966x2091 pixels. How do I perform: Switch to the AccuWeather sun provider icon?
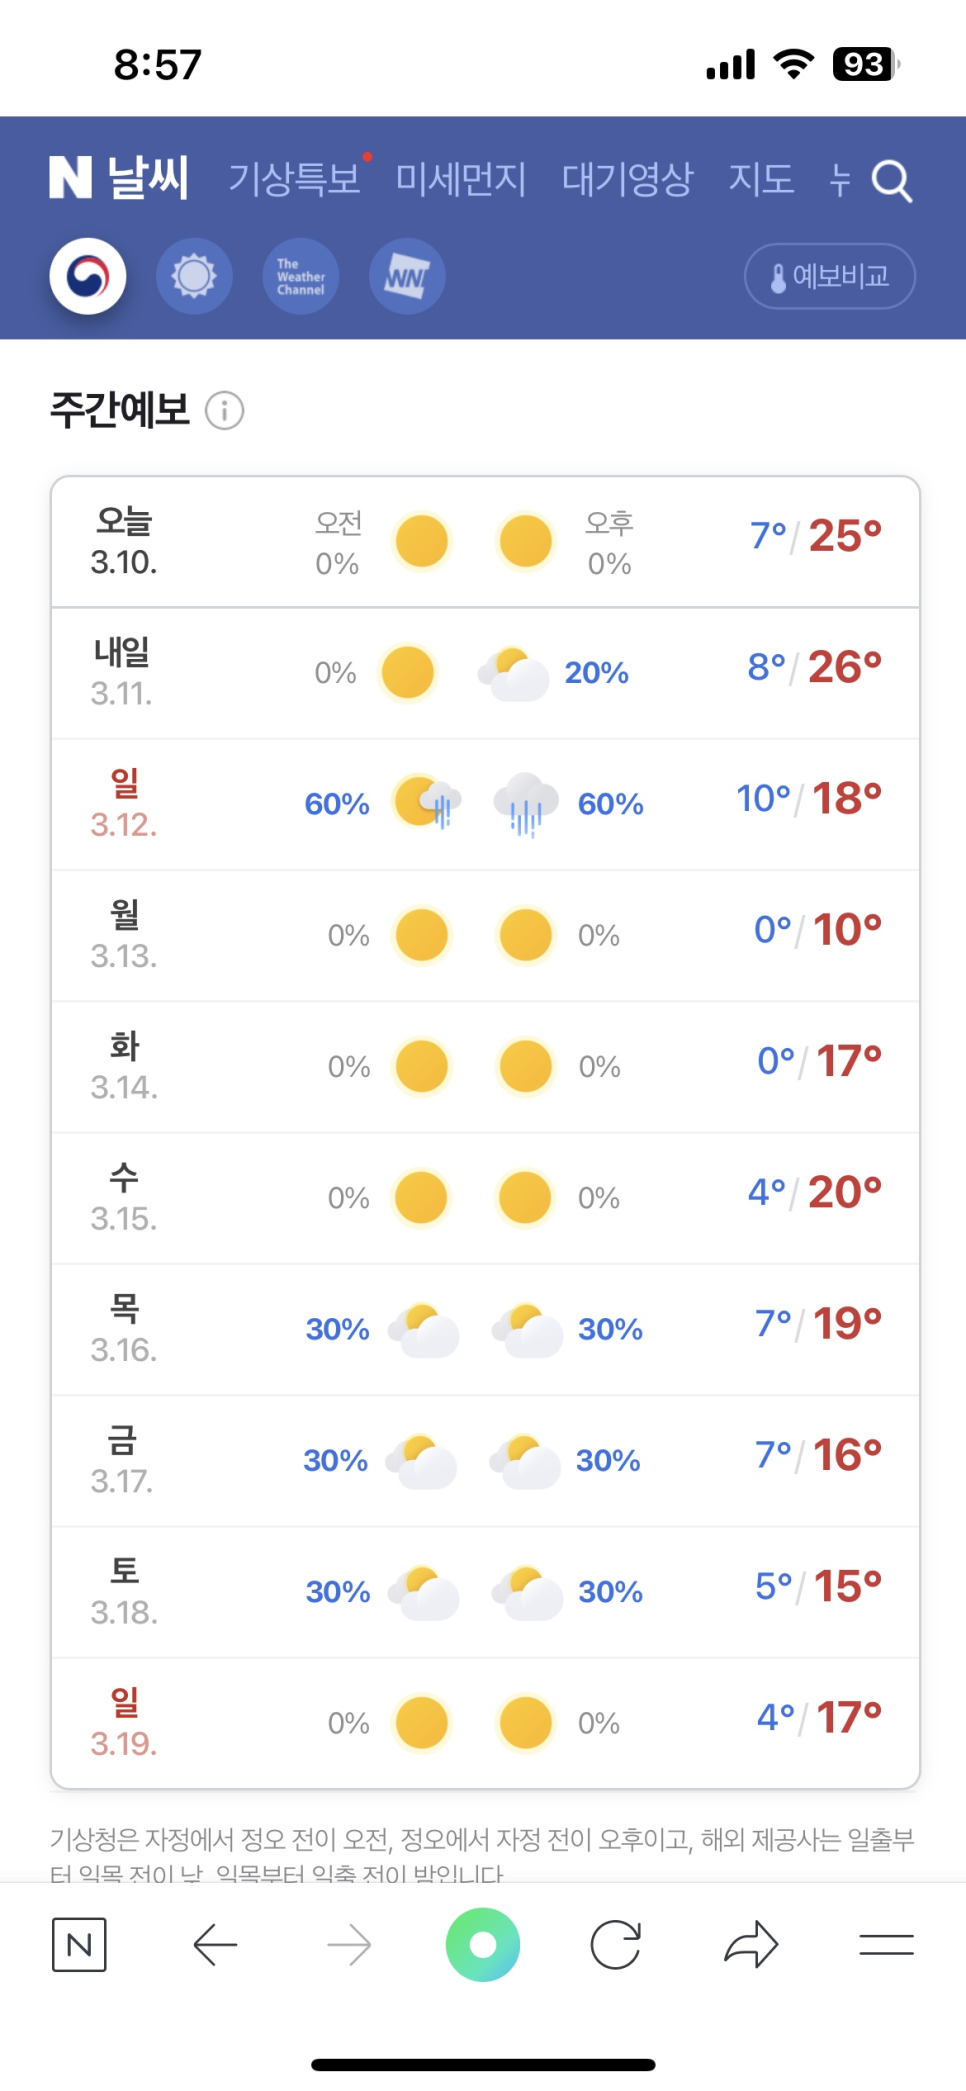(x=194, y=276)
